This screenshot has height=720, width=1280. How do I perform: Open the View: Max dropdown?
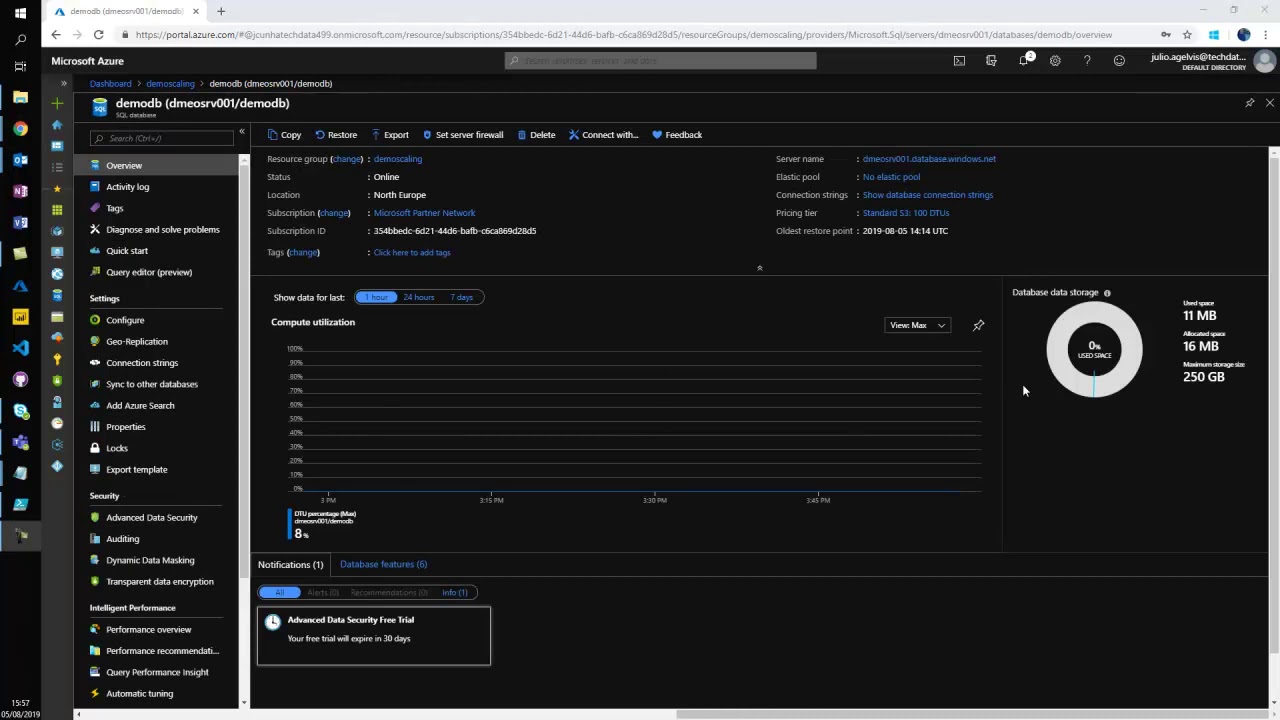[917, 325]
